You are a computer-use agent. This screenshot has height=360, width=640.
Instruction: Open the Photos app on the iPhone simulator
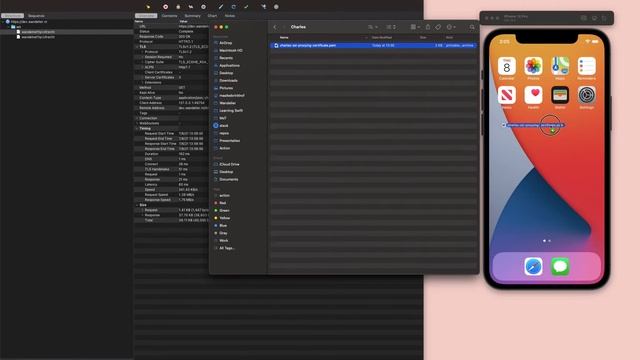533,66
